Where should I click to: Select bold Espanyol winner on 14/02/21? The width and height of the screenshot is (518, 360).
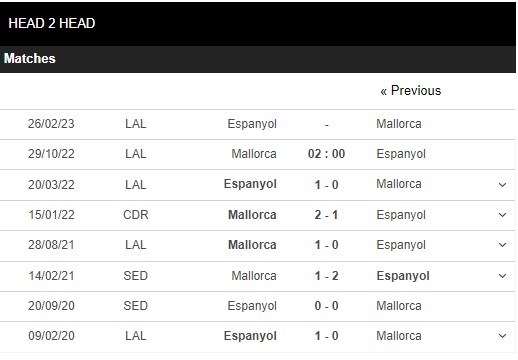pos(403,276)
